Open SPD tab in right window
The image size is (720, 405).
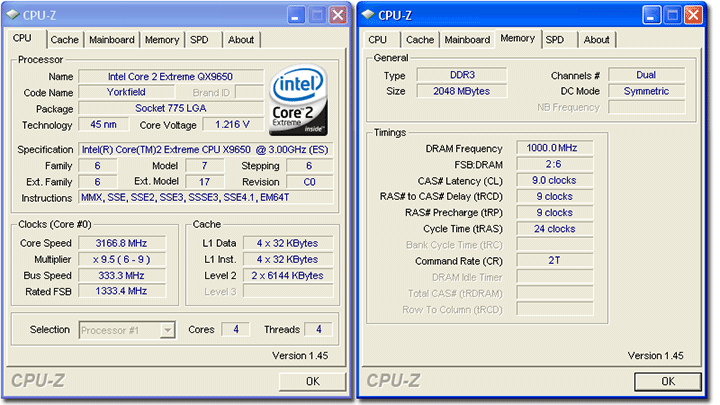pyautogui.click(x=555, y=40)
